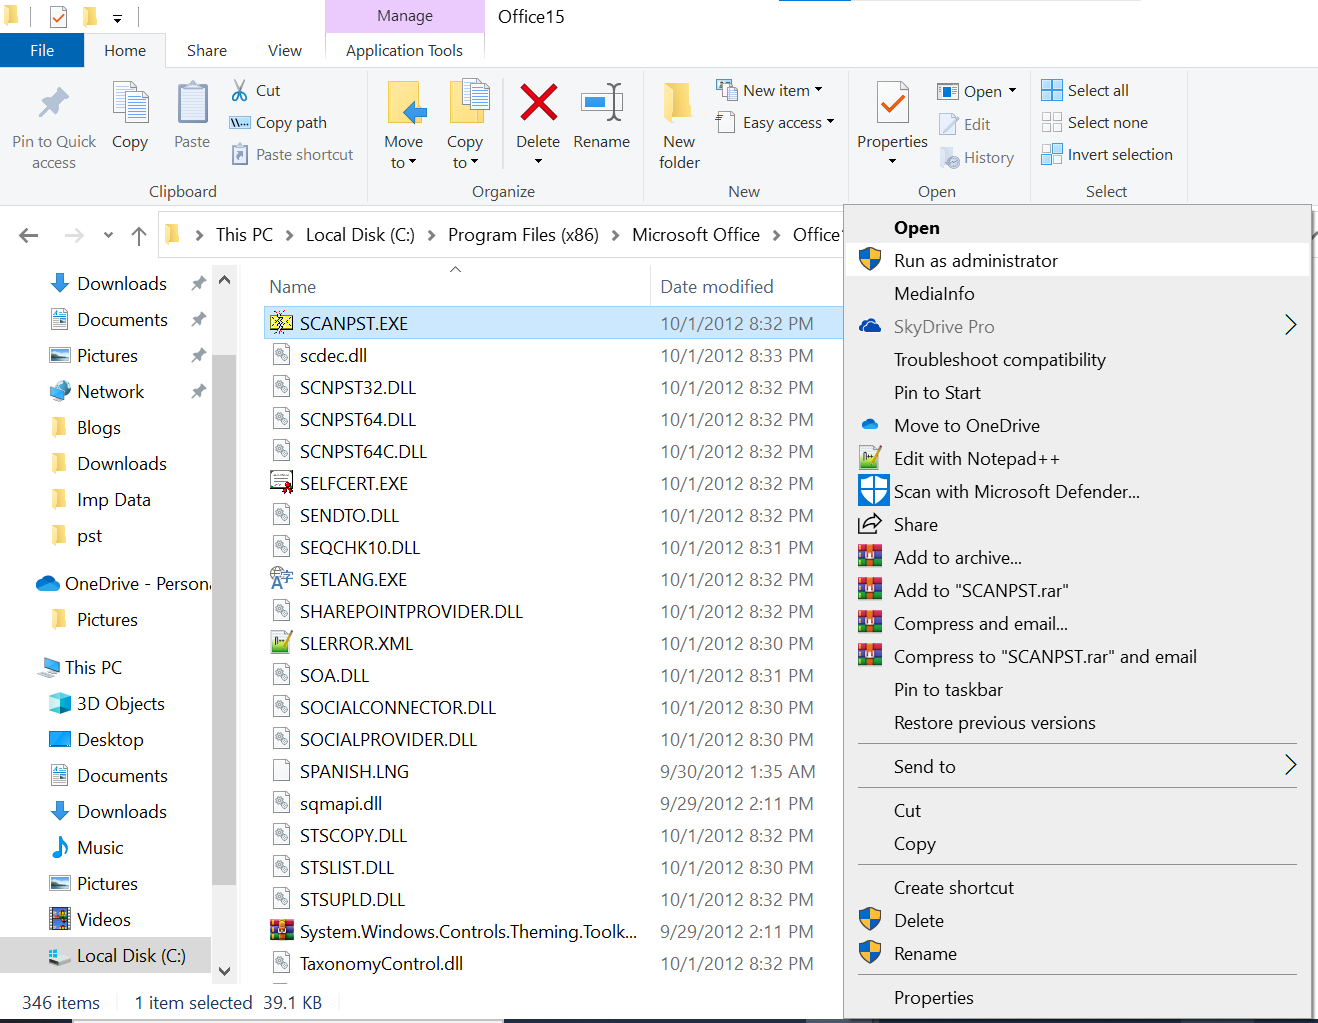
Task: Open 3D Objects in navigation pane
Action: pos(120,703)
